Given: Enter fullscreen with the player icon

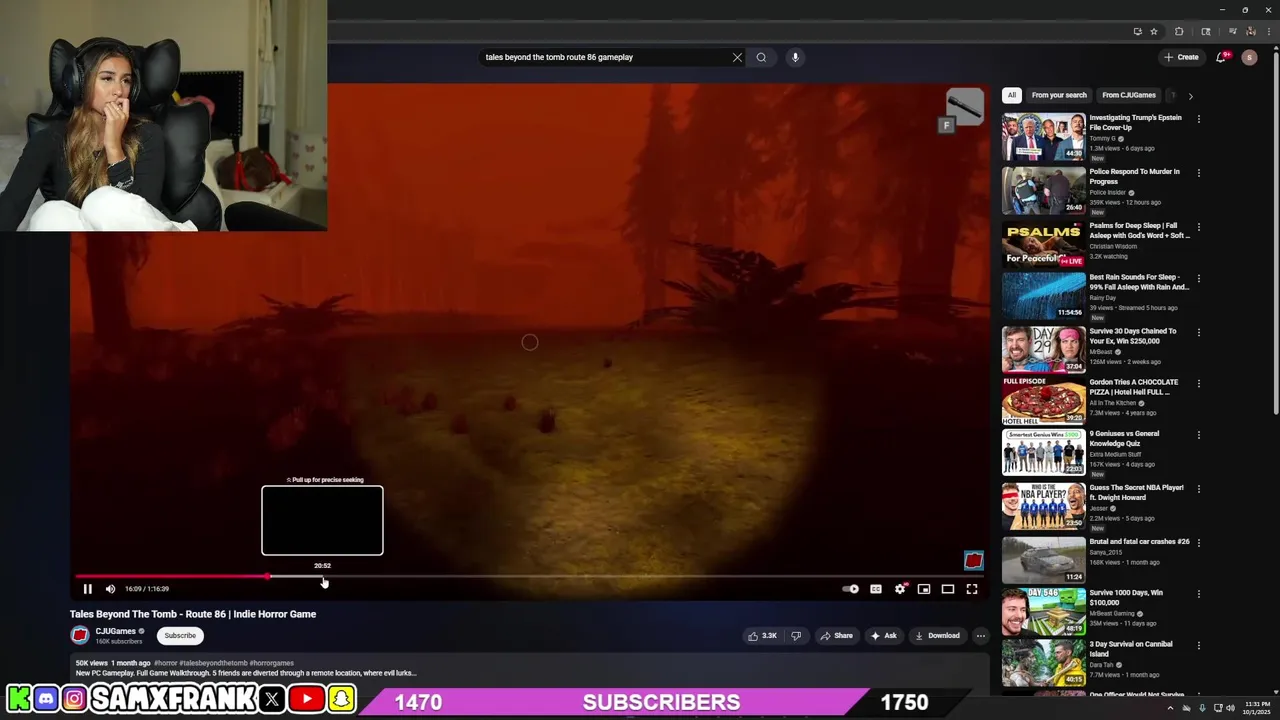Looking at the screenshot, I should click(x=972, y=589).
